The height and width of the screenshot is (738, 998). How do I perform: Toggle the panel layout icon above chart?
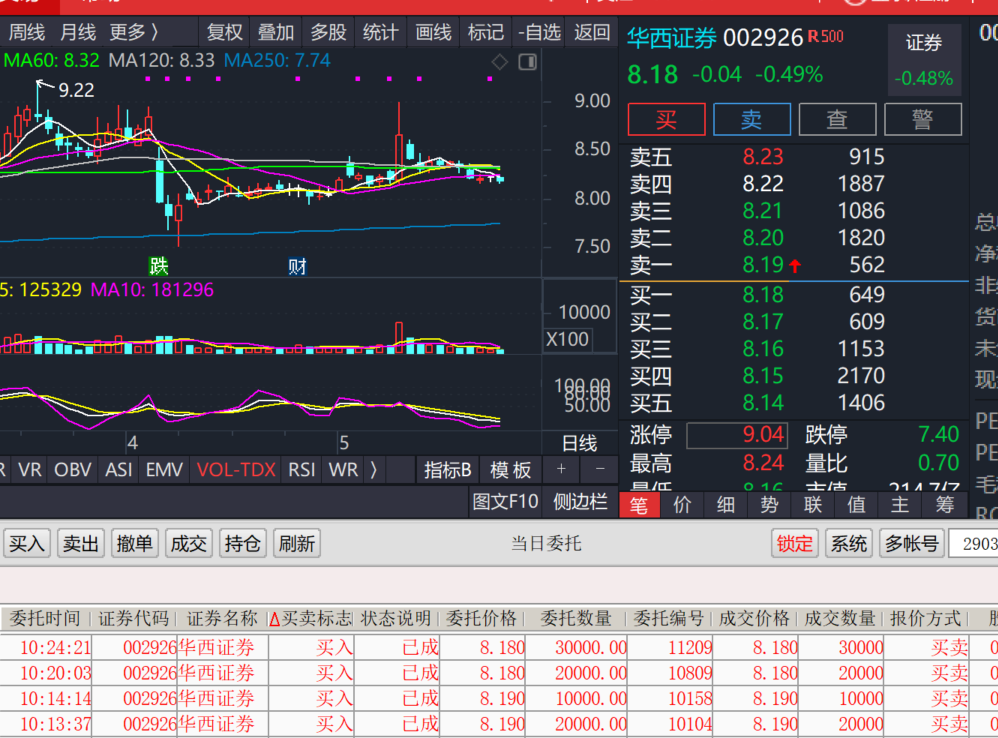tap(528, 62)
